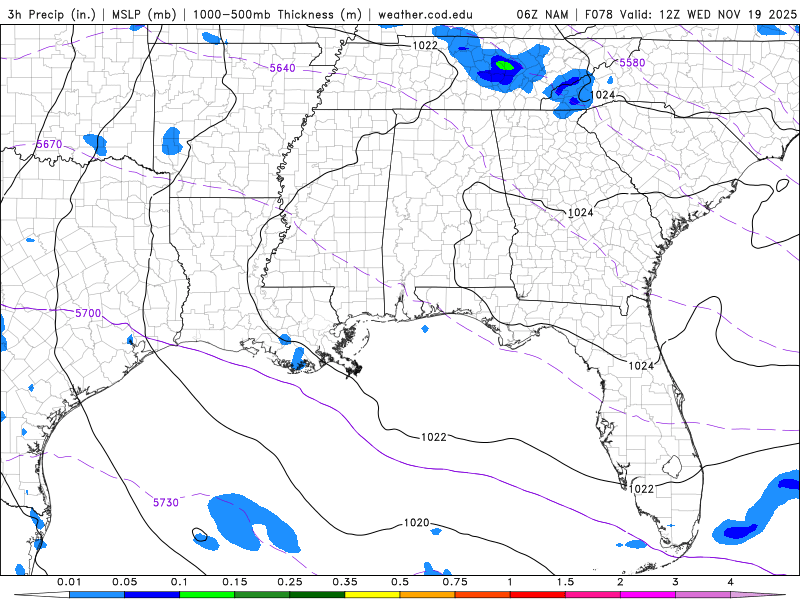Viewport: 800px width, 600px height.
Task: Click the weather.cod.edu source text
Action: pyautogui.click(x=425, y=14)
